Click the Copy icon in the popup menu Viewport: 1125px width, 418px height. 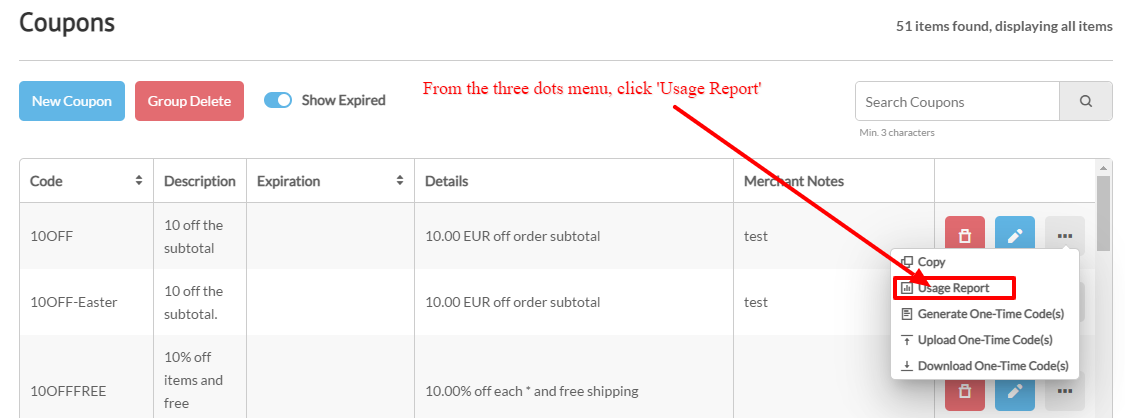(907, 262)
